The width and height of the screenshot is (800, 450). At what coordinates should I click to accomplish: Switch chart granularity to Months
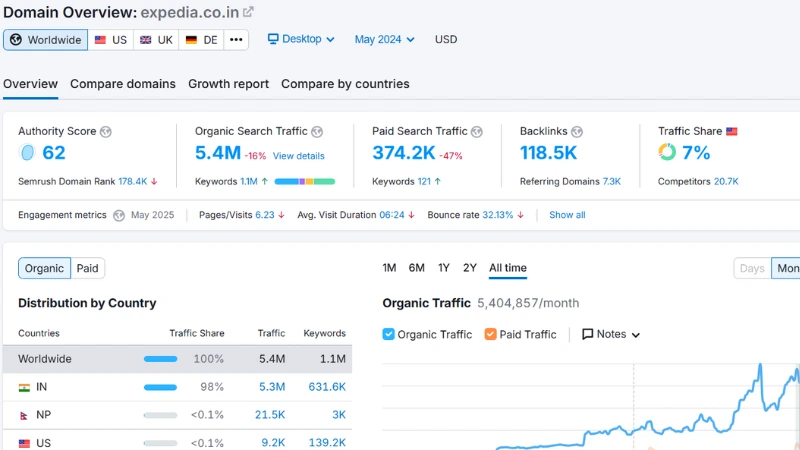pyautogui.click(x=786, y=268)
